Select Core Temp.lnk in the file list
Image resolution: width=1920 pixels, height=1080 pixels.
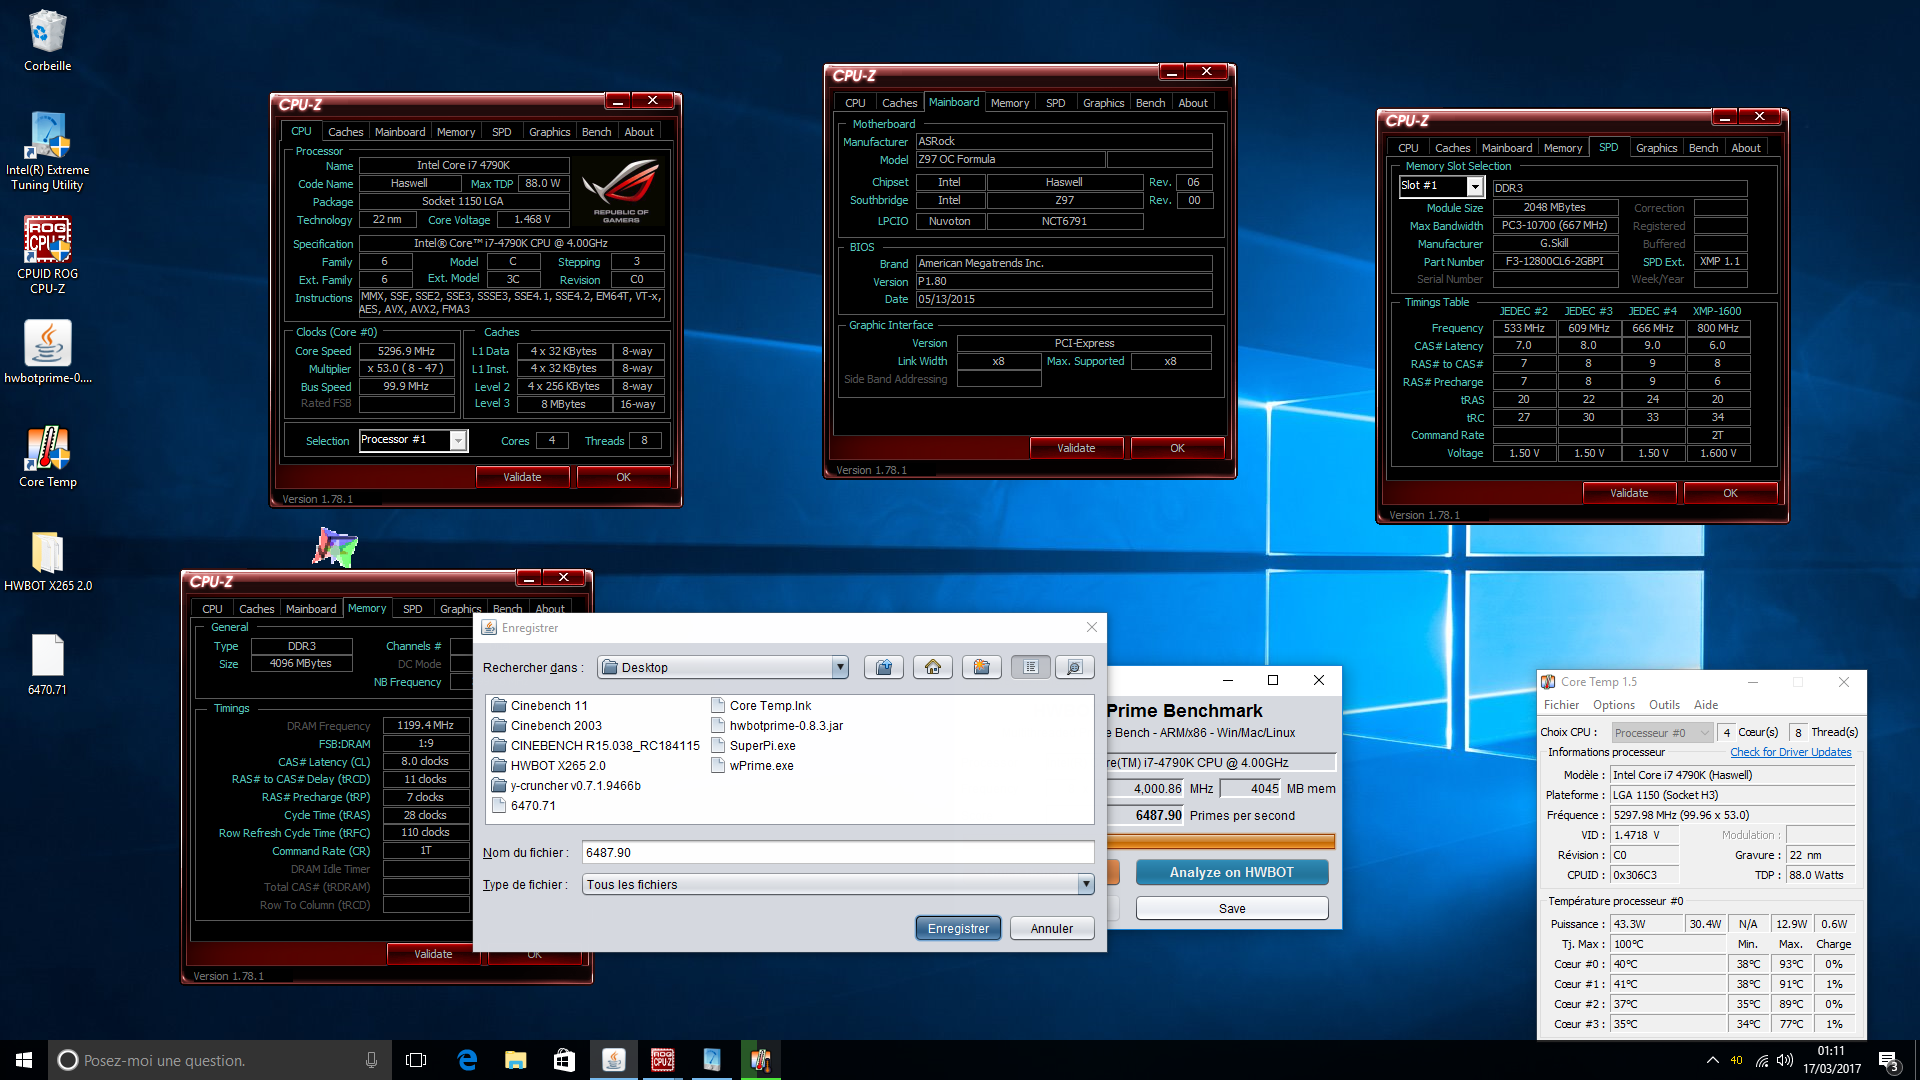(761, 705)
